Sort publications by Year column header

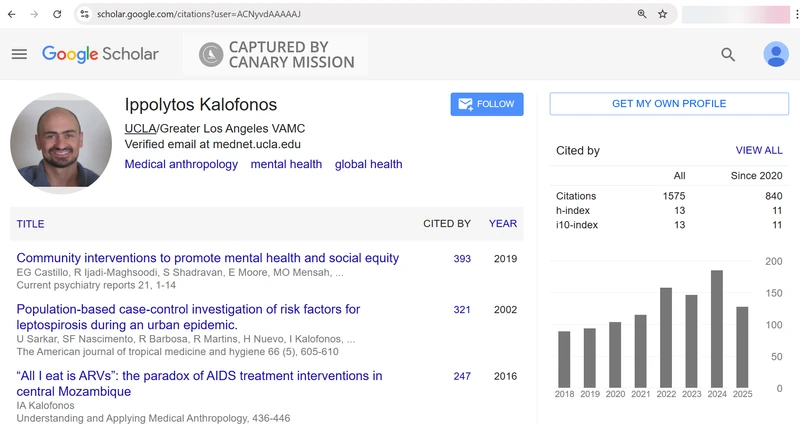[x=503, y=223]
